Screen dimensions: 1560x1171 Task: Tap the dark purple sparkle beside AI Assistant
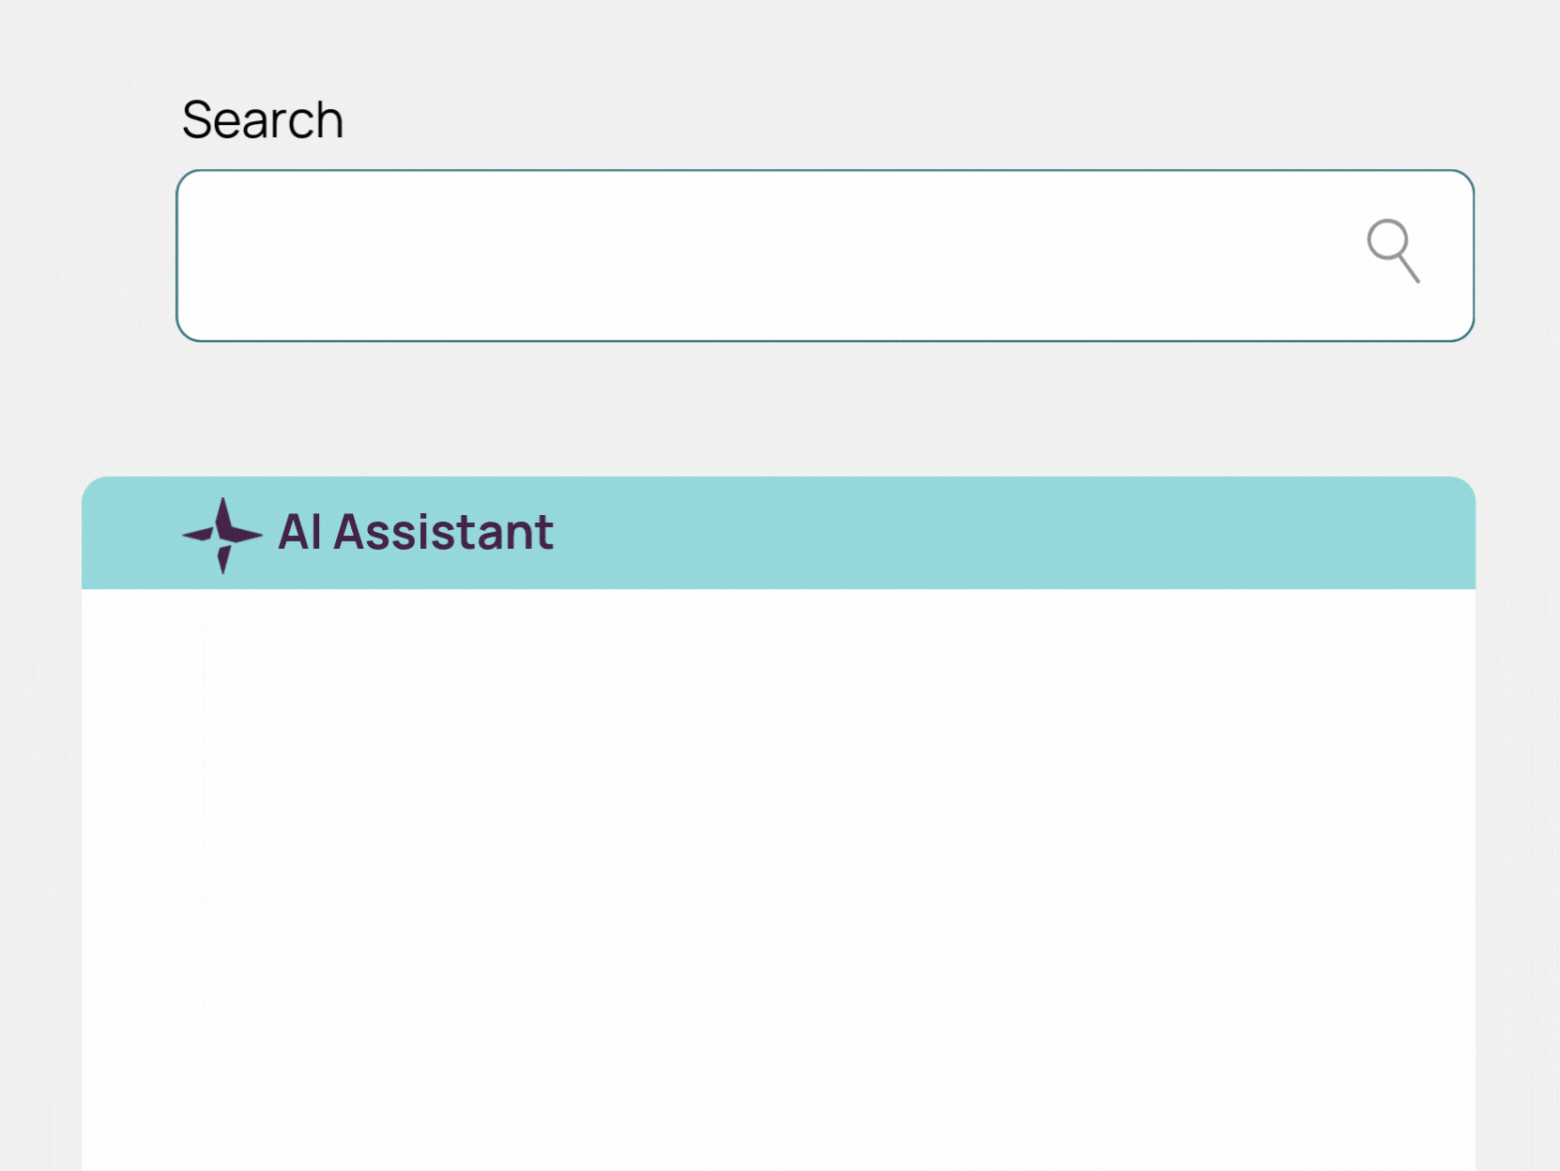tap(222, 535)
